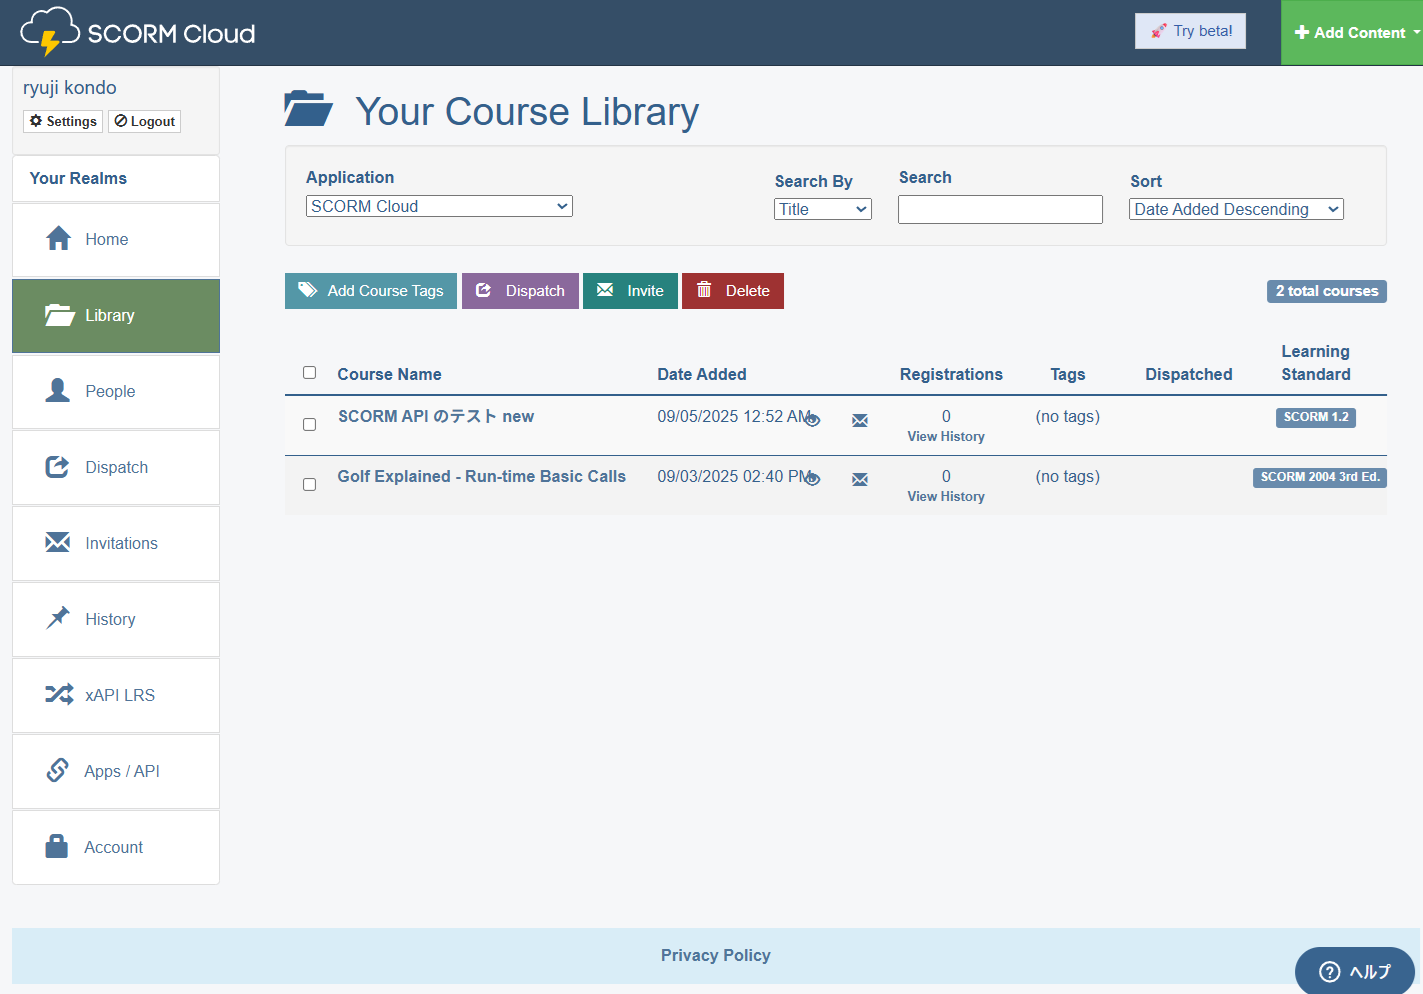Go to Dispatch in the sidebar
The image size is (1423, 994).
pos(116,467)
